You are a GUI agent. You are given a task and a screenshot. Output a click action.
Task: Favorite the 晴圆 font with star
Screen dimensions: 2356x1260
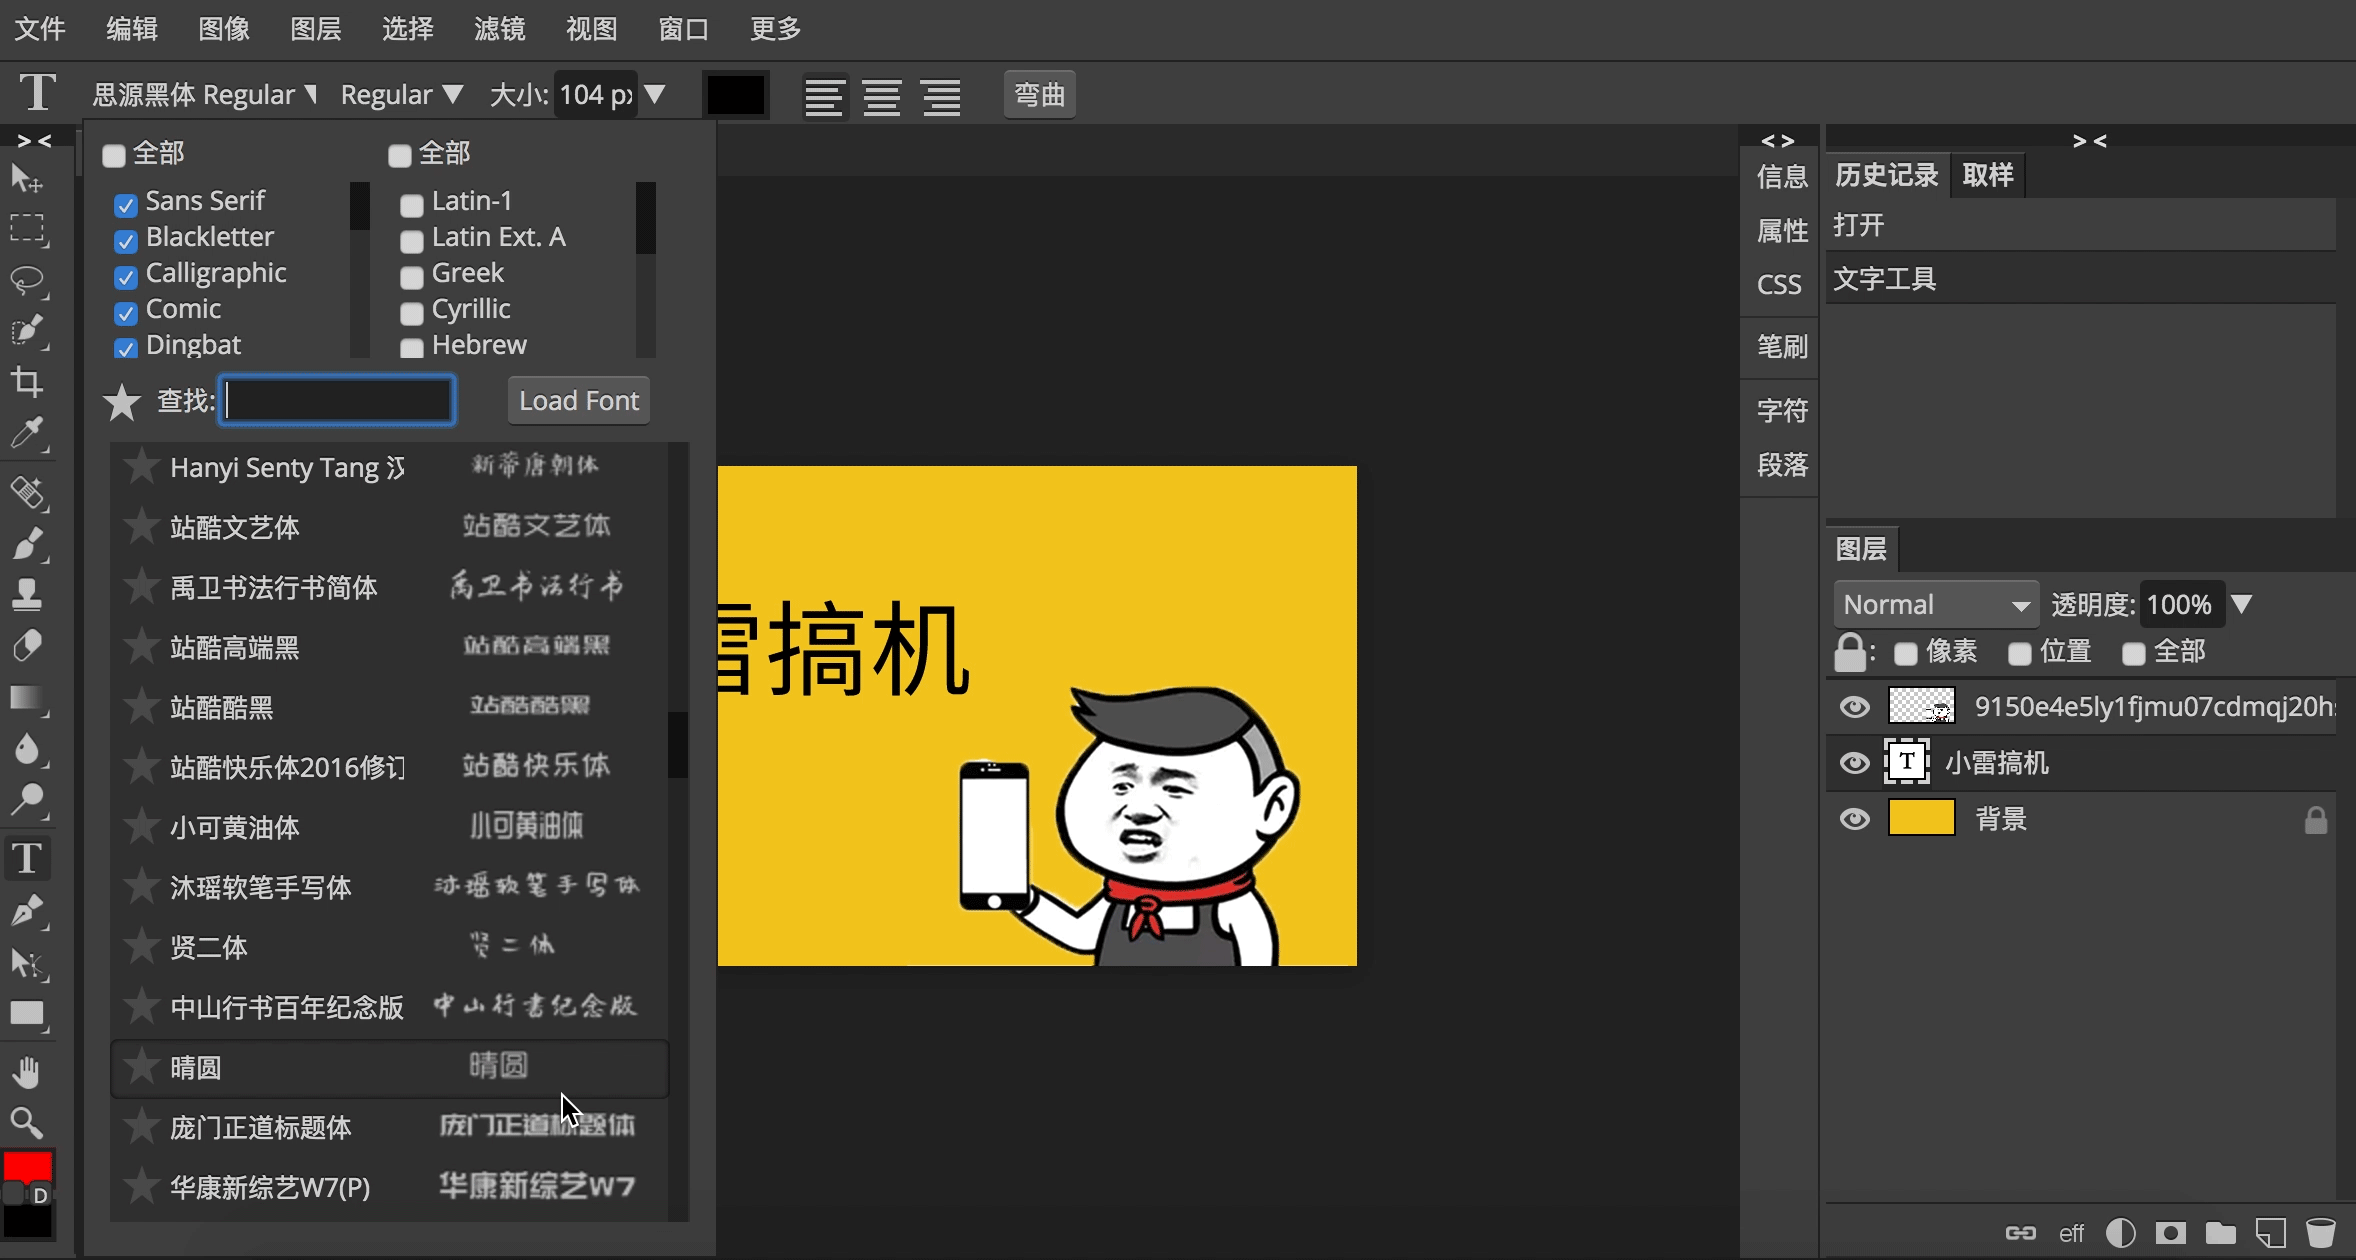(142, 1066)
